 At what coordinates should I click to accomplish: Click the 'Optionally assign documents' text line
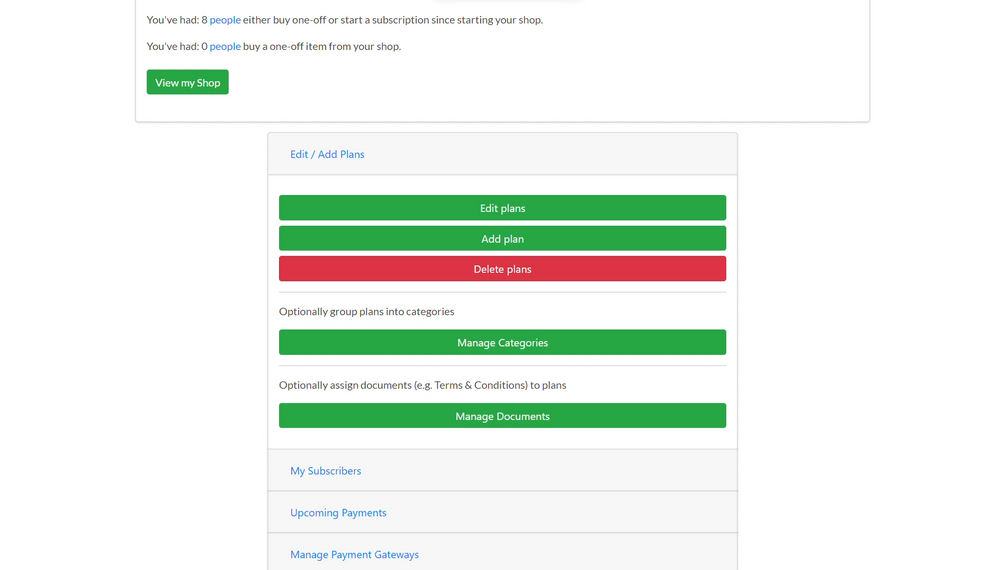pos(422,385)
